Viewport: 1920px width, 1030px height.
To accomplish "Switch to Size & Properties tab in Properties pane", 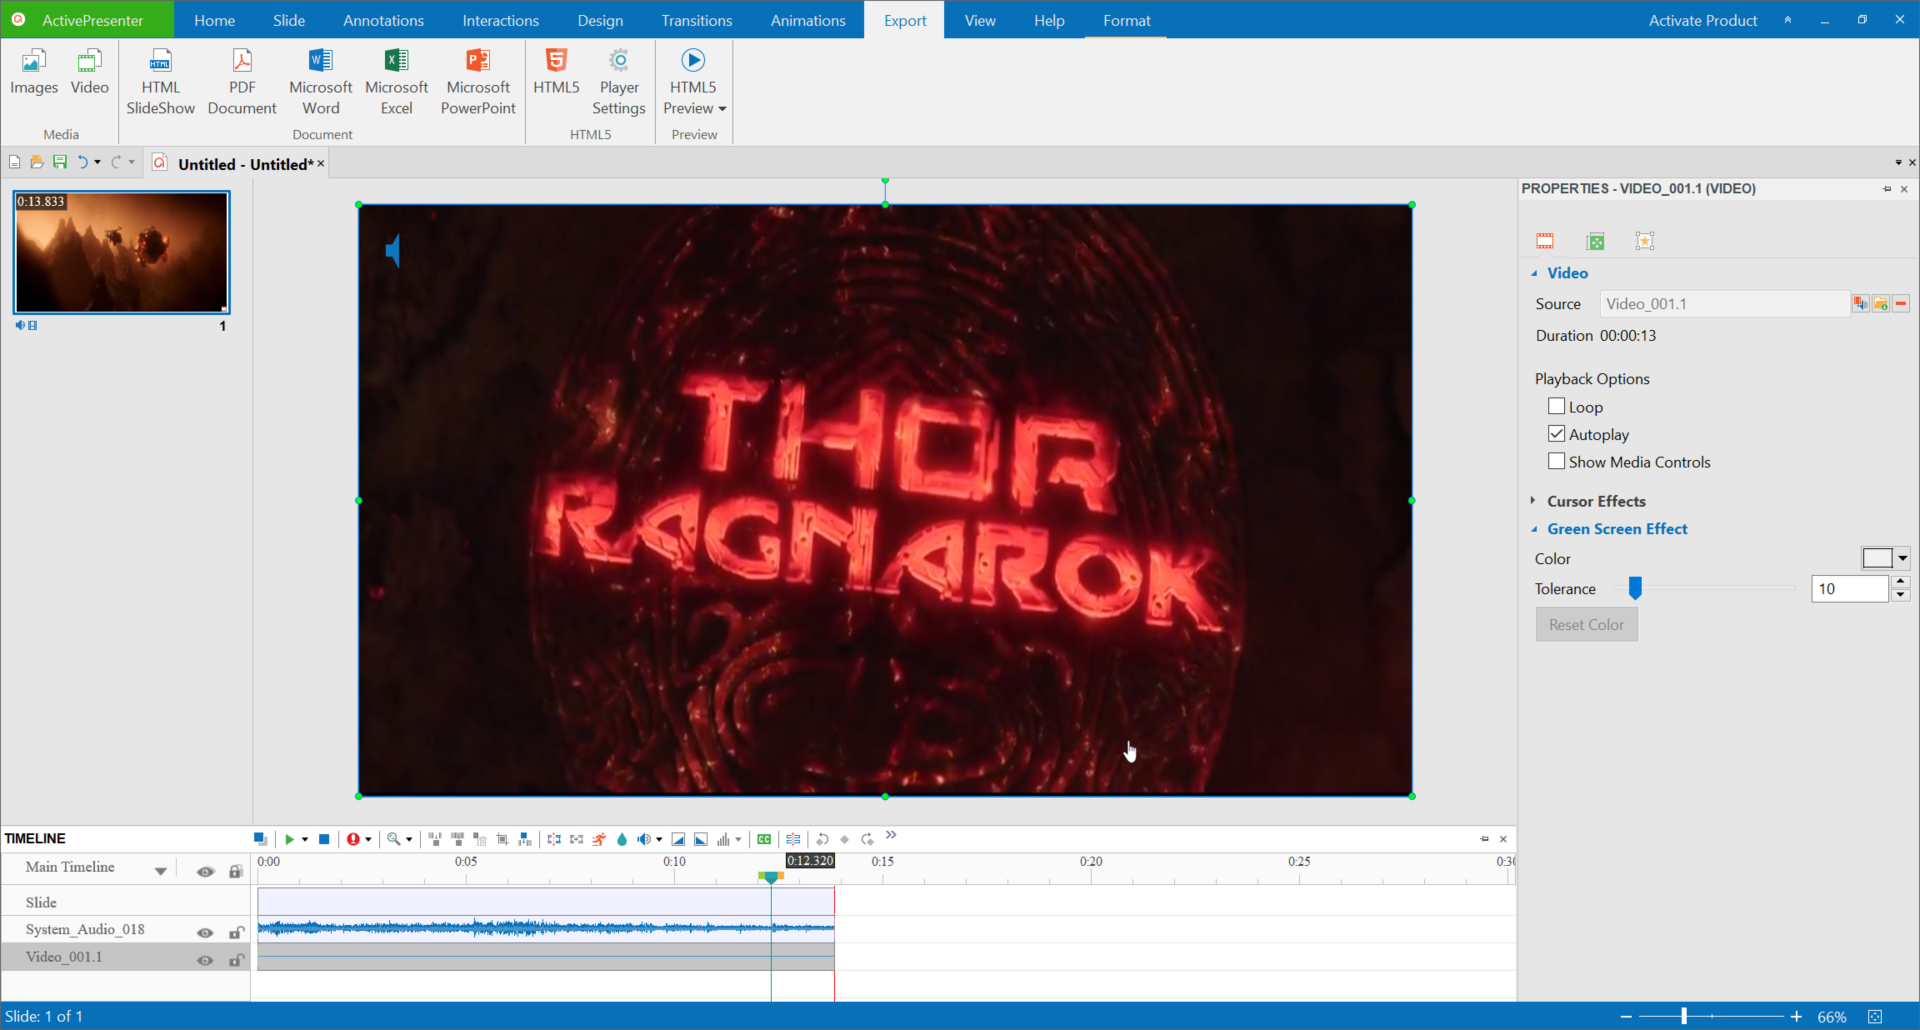I will click(1595, 240).
